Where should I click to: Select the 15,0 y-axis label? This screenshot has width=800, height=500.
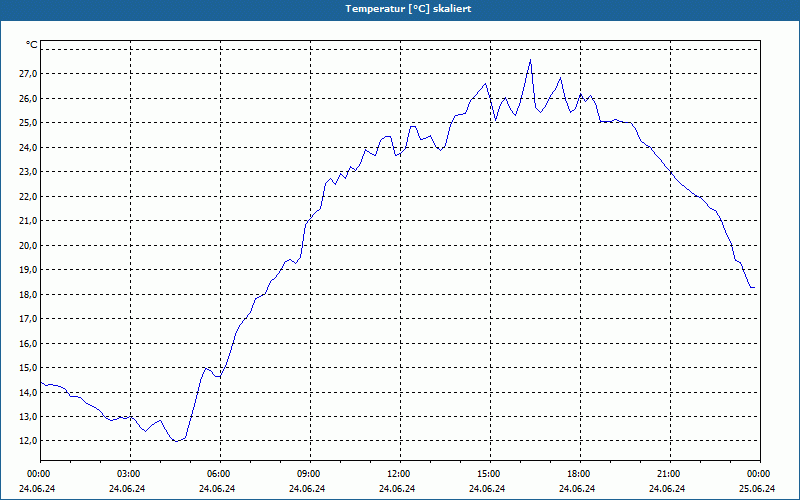[28, 368]
